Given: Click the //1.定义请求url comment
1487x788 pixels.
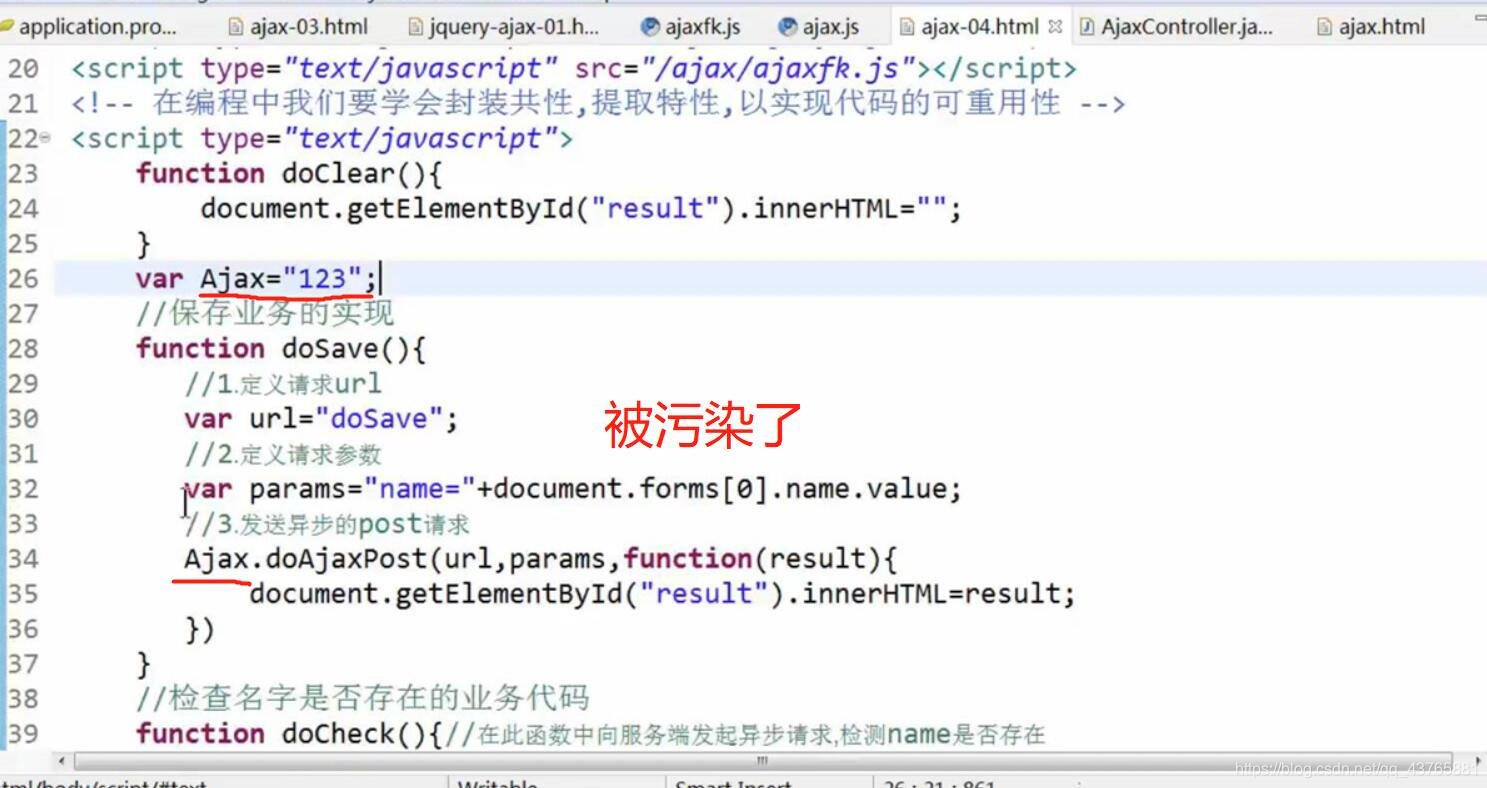Looking at the screenshot, I should (283, 384).
